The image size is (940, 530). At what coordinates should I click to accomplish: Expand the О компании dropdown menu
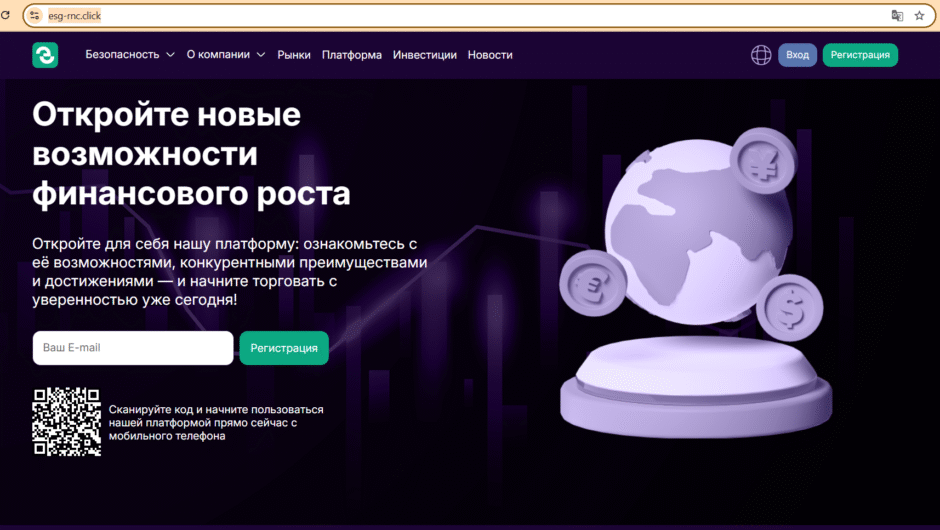click(226, 55)
